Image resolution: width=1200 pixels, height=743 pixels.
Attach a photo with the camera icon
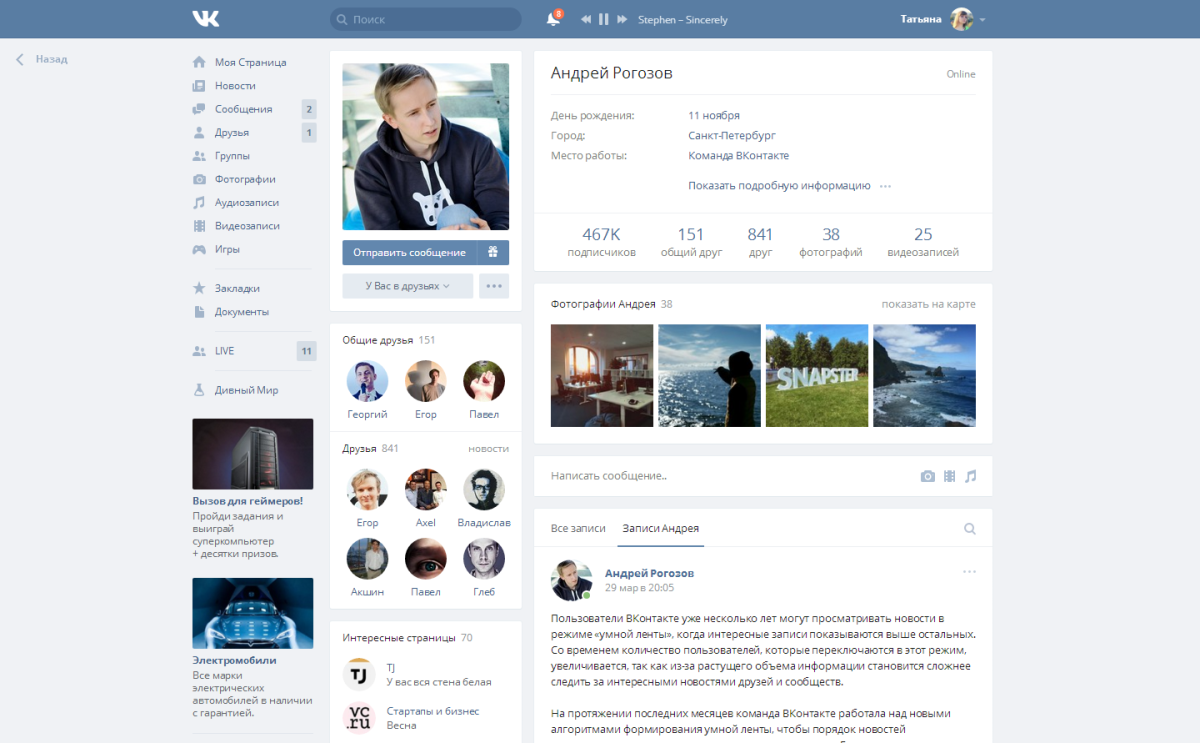coord(927,476)
